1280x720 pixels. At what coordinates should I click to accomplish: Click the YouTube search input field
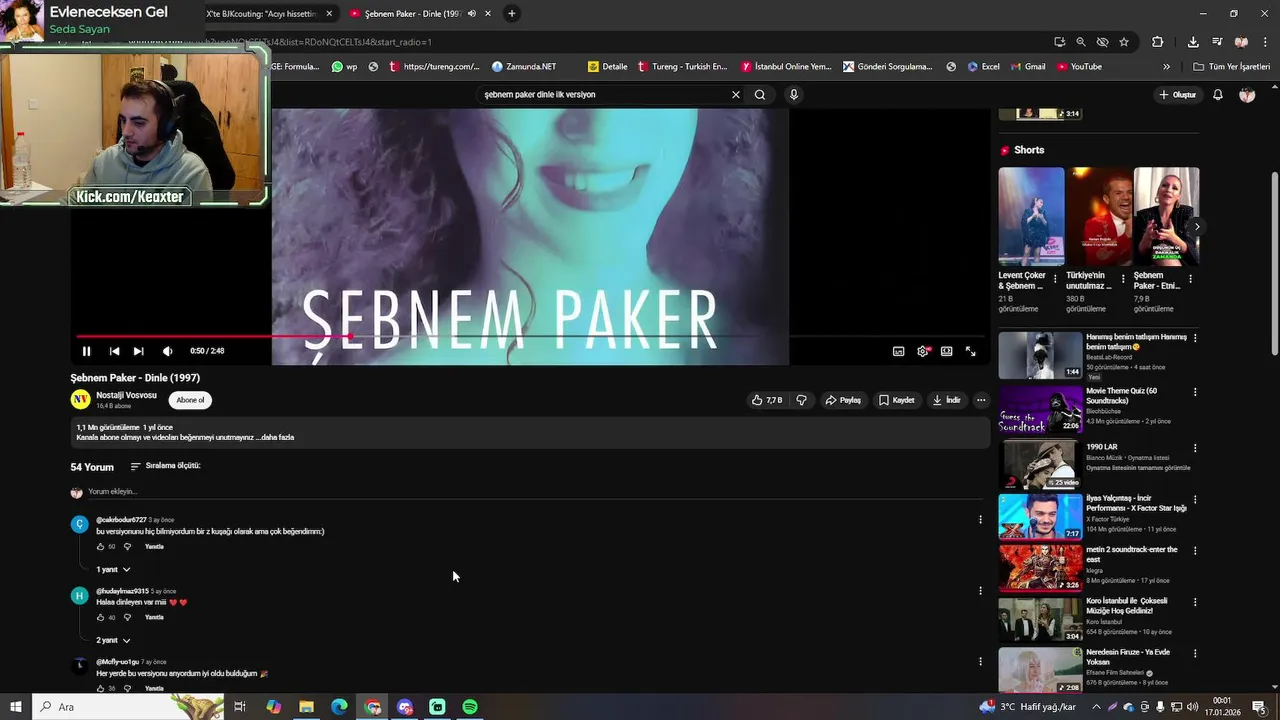click(x=604, y=95)
